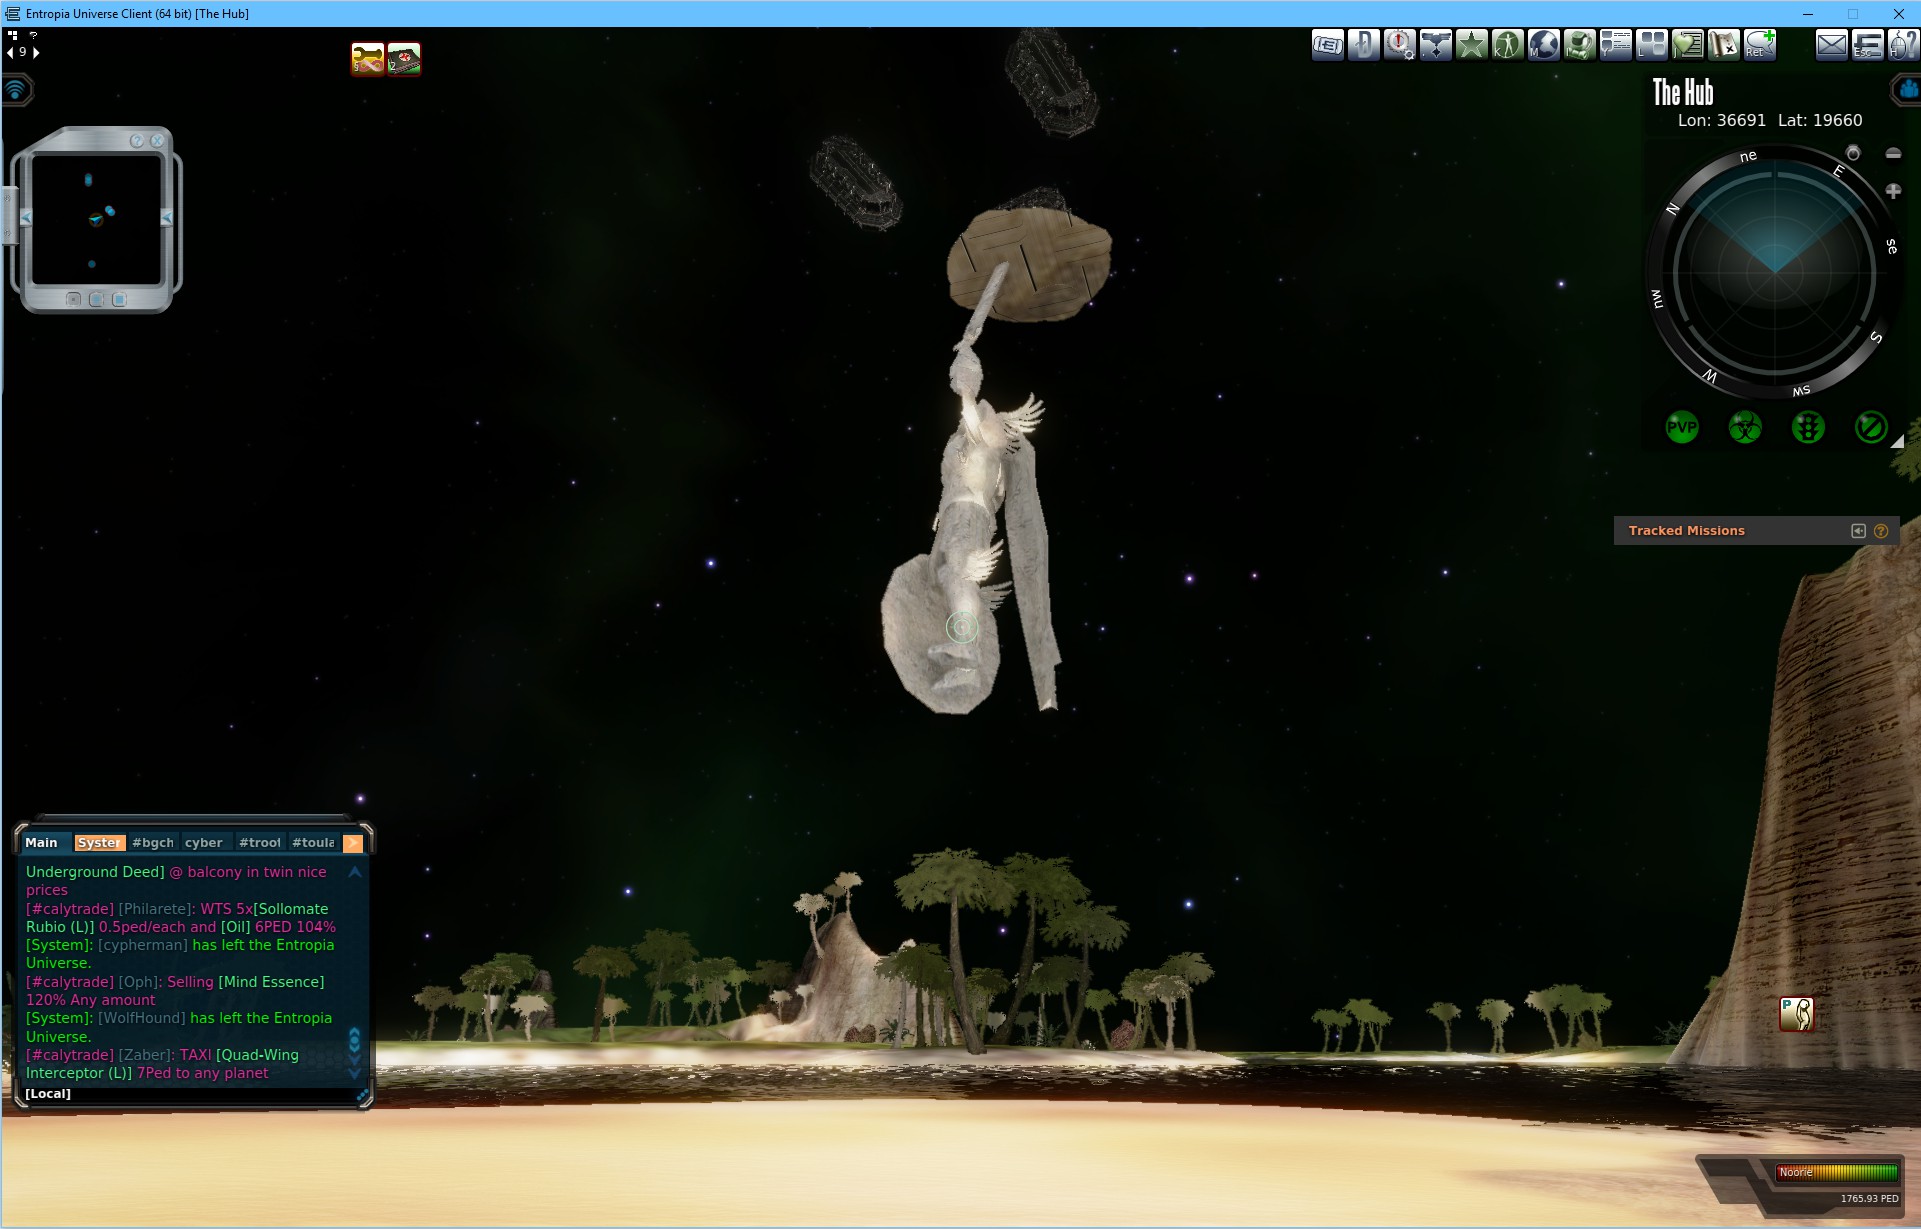Switch to the #toula chat tab
Image resolution: width=1921 pixels, height=1229 pixels.
[x=313, y=843]
